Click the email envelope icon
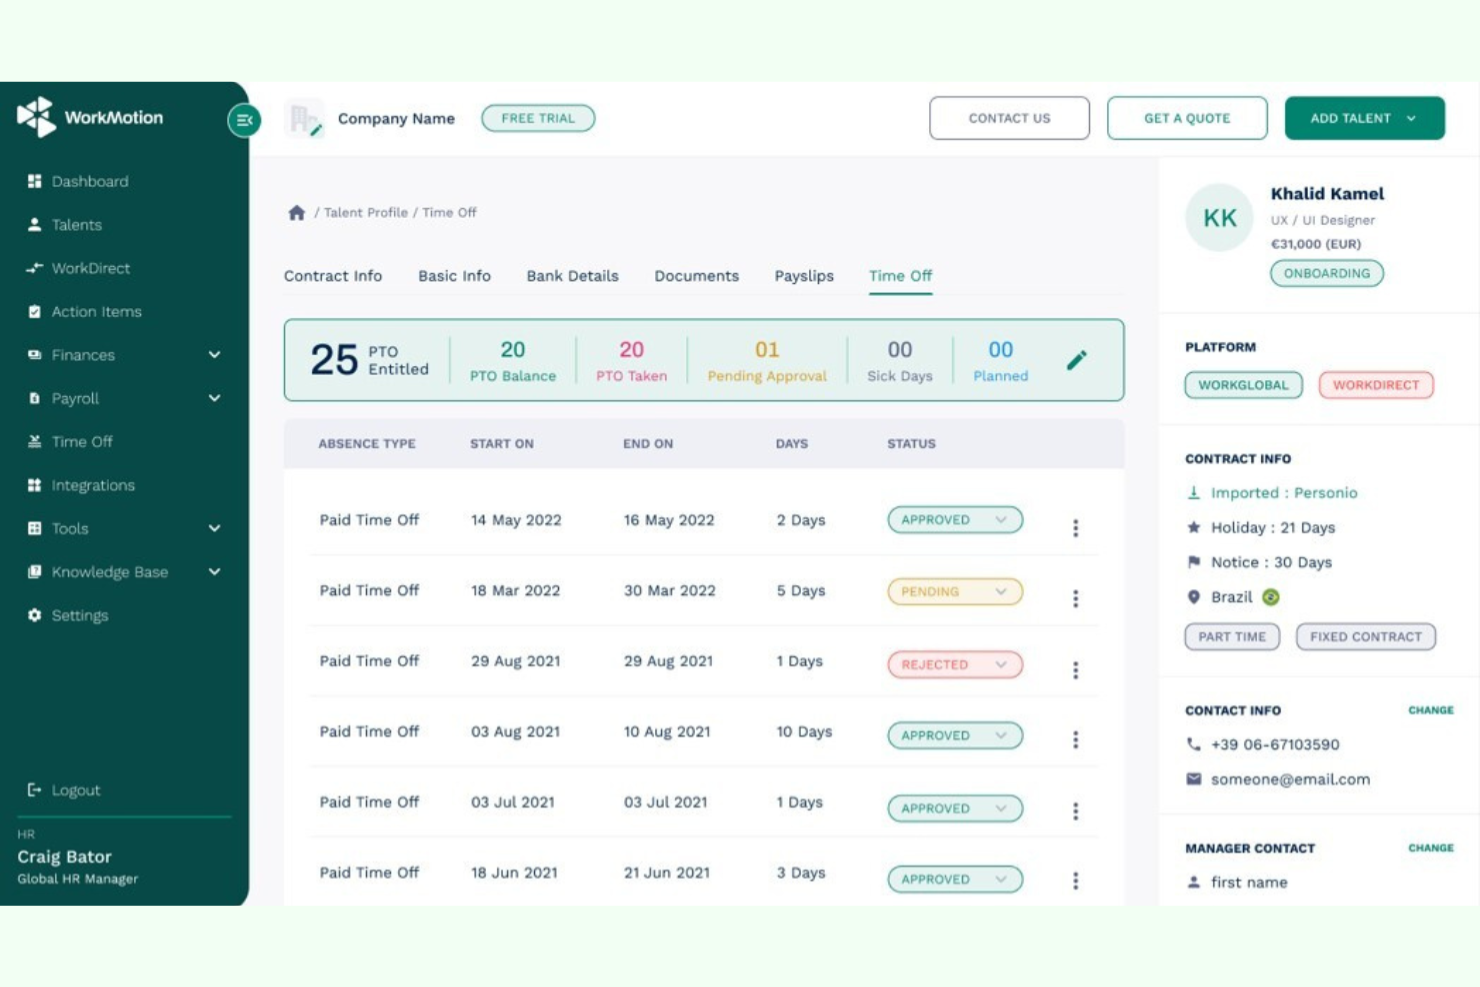This screenshot has height=987, width=1480. pyautogui.click(x=1193, y=779)
